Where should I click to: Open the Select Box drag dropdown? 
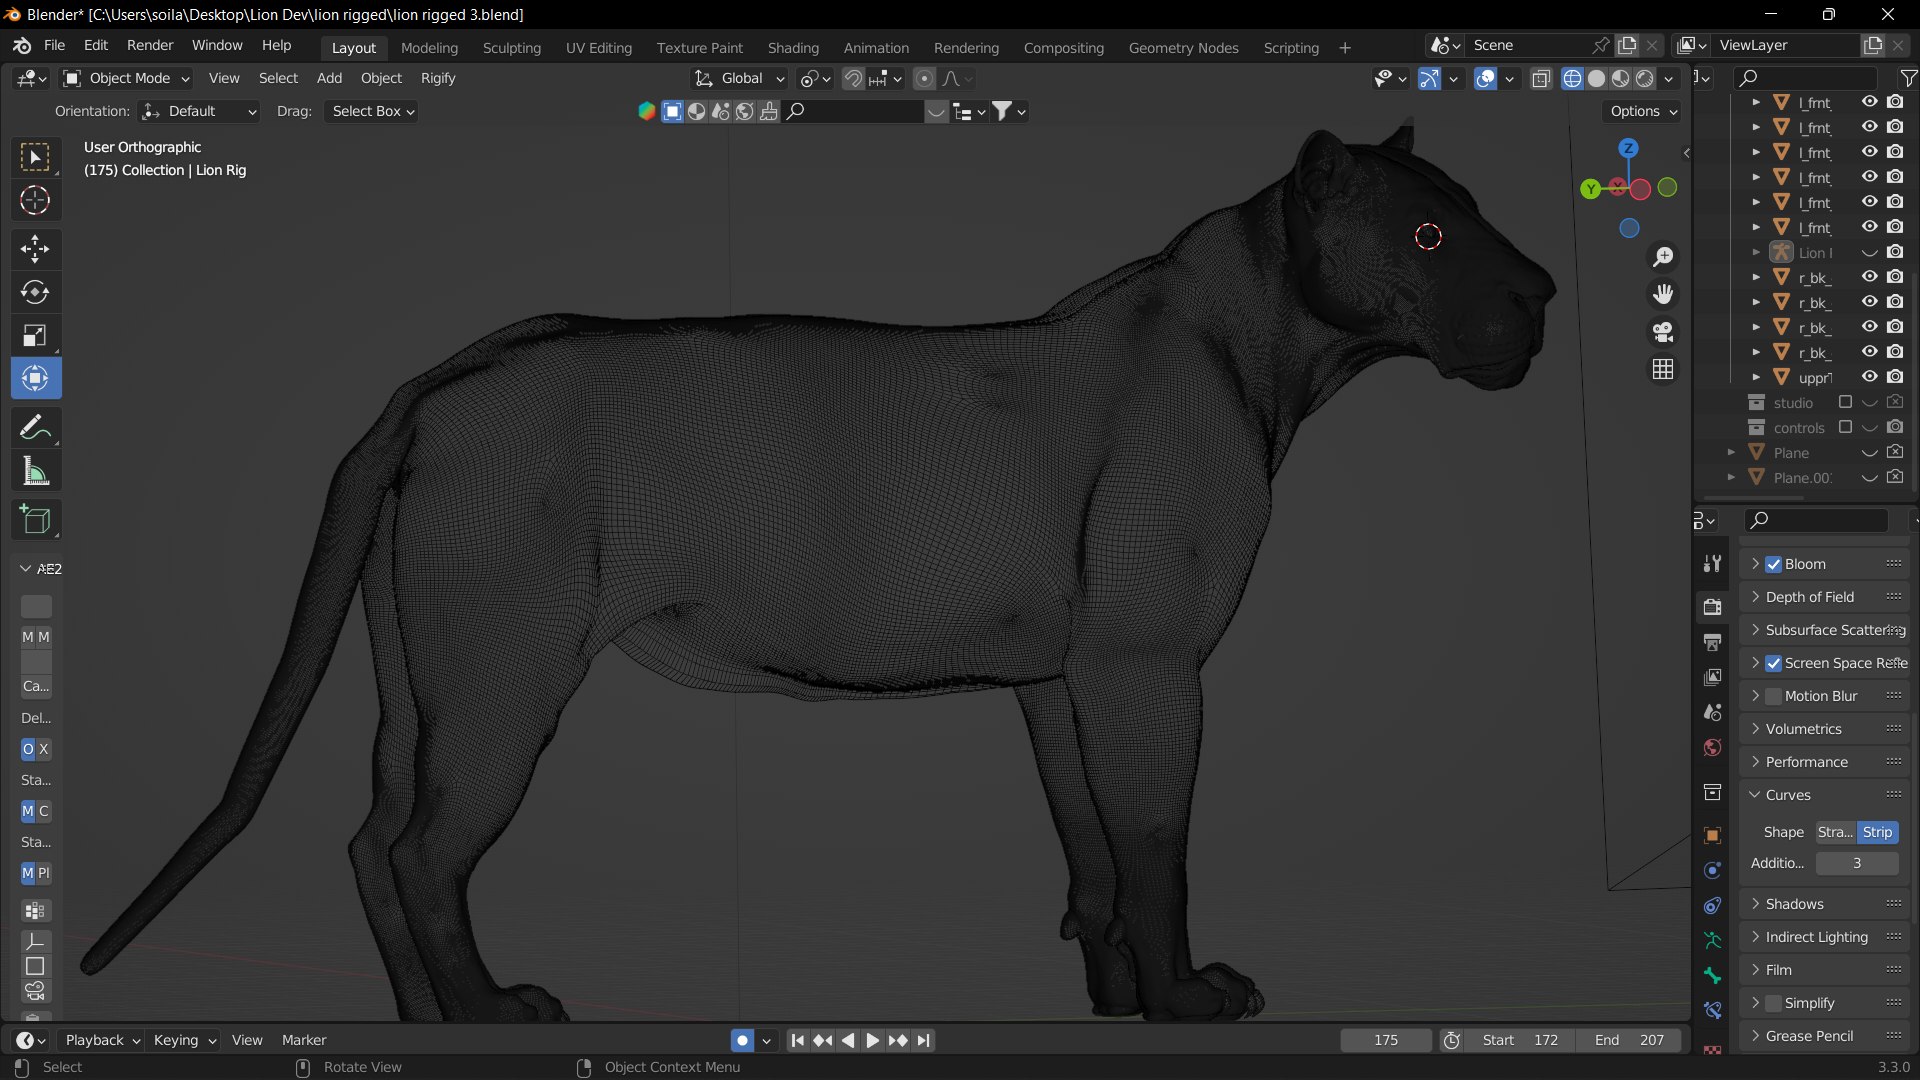[x=371, y=111]
